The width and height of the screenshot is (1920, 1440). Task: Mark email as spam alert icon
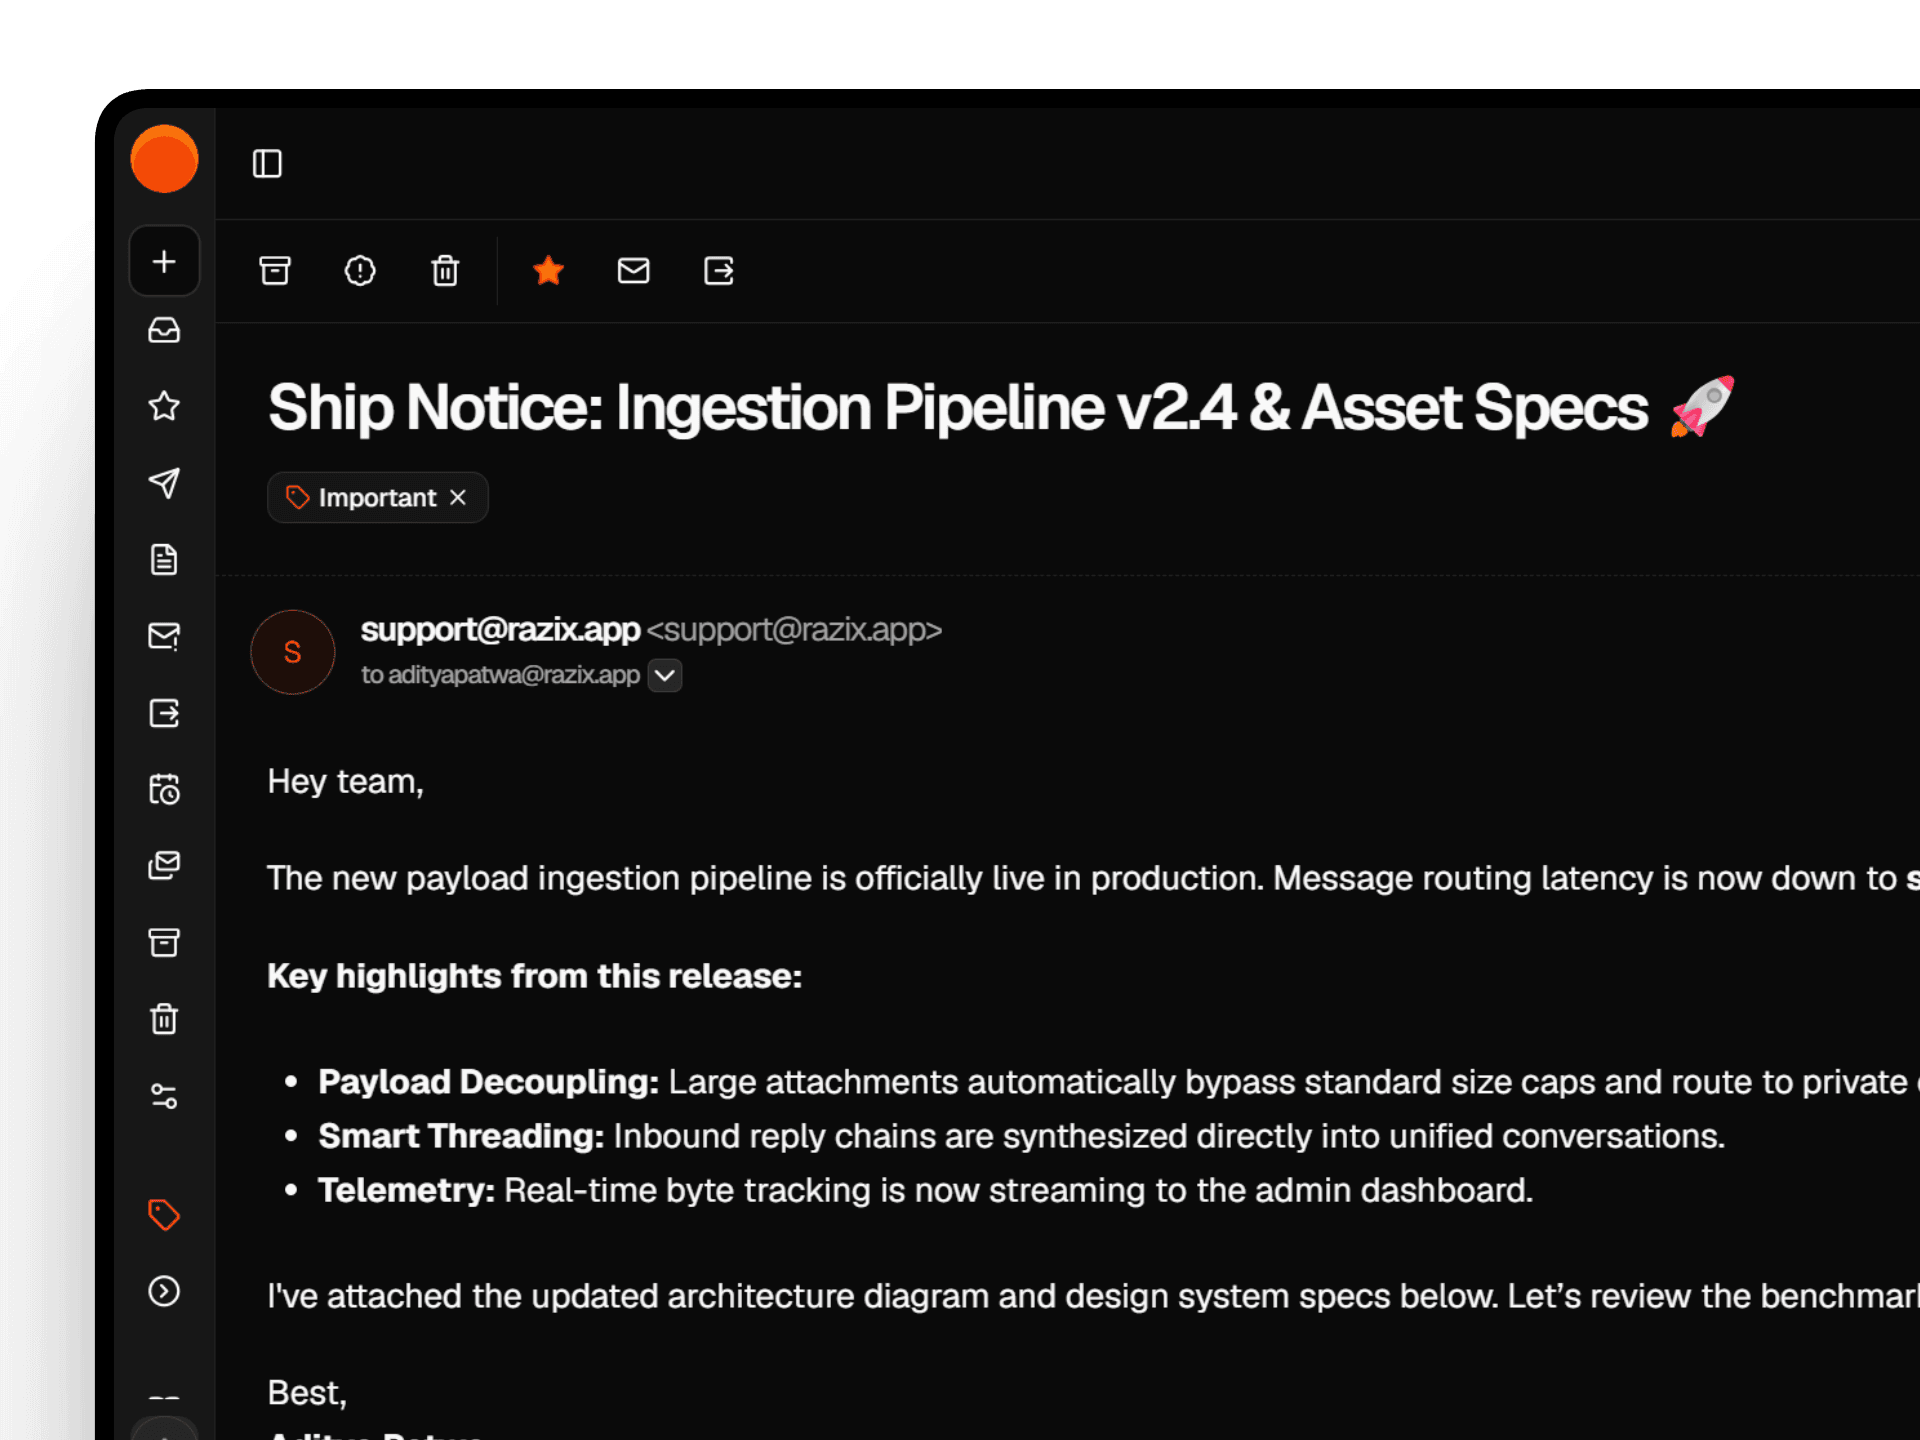(x=360, y=270)
